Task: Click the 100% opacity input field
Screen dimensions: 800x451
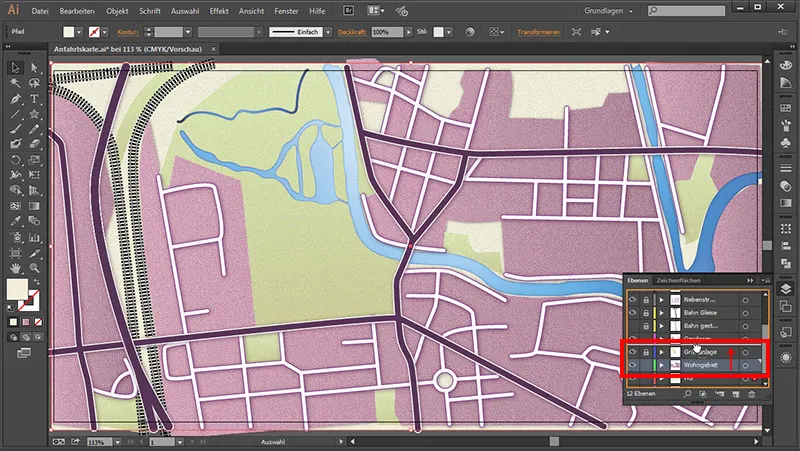Action: (x=388, y=32)
